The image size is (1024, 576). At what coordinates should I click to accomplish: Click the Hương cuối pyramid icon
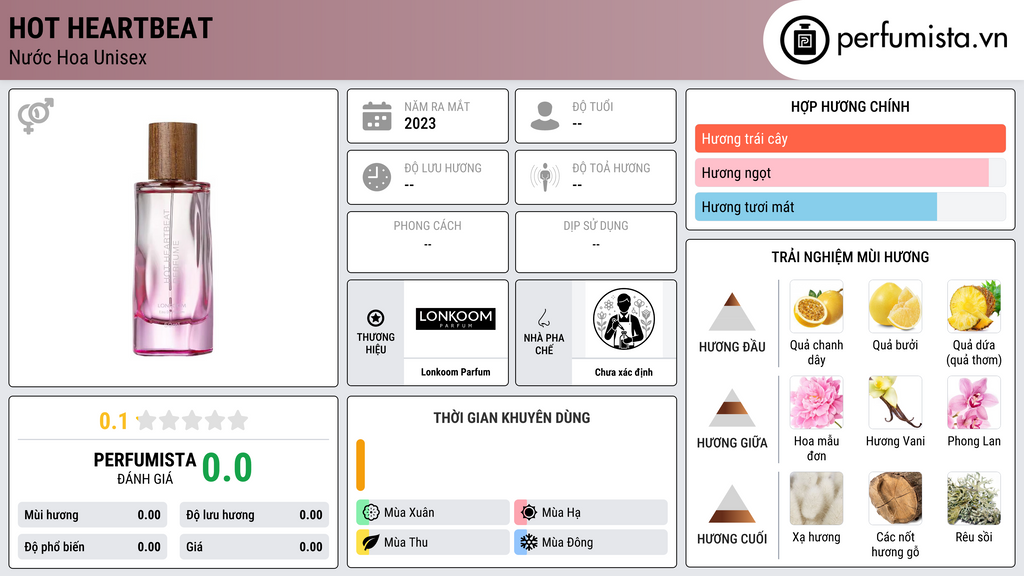[732, 504]
